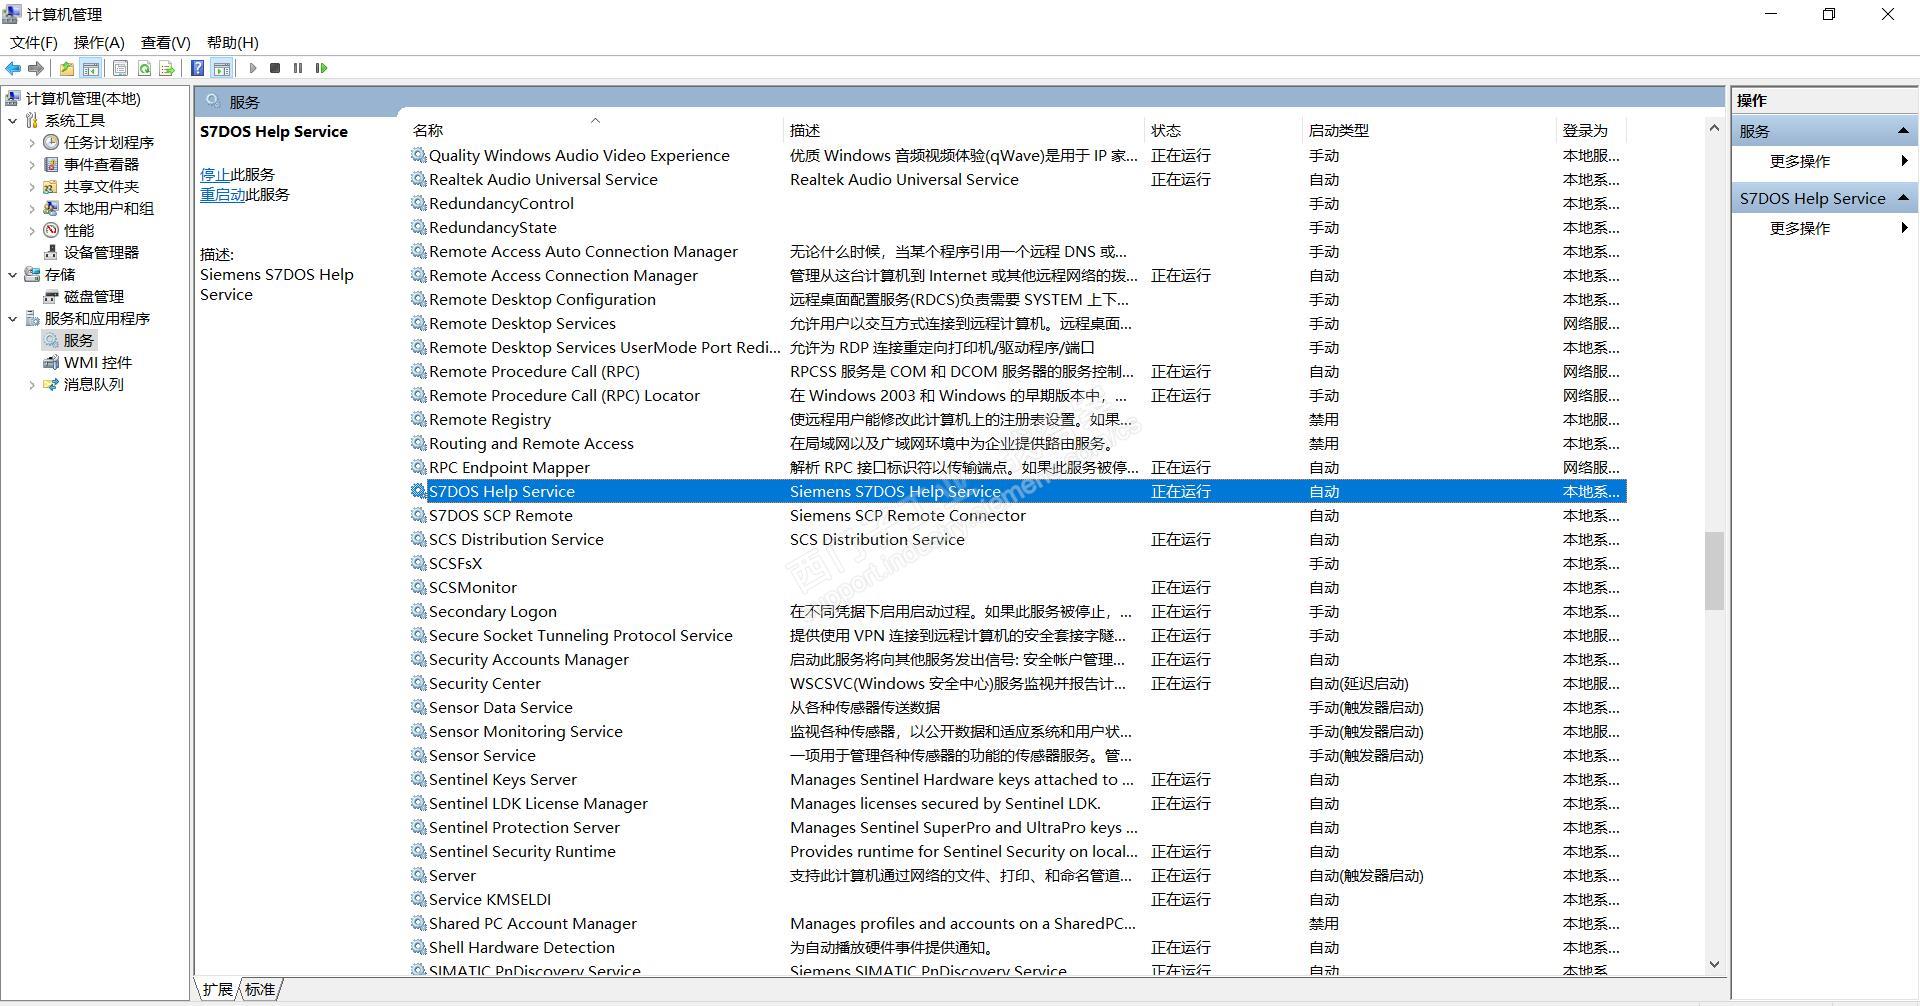Click the gear icon of Sentinel Keys Server
Screen dimensions: 1920x1006
419,779
